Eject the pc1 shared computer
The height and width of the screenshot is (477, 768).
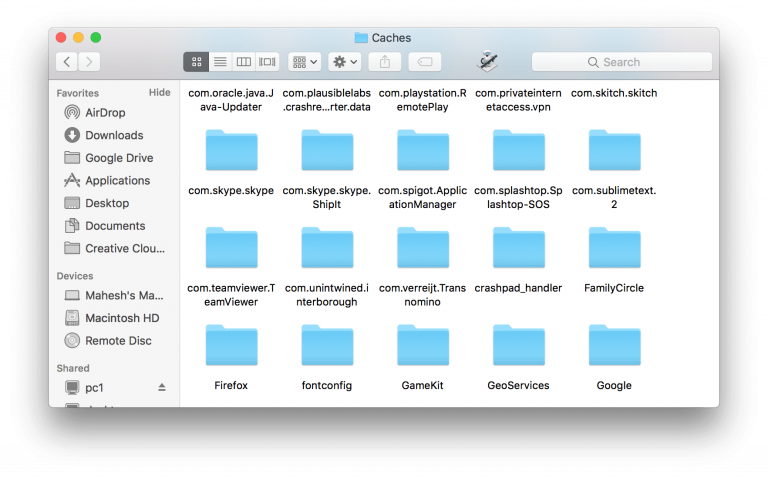point(162,387)
